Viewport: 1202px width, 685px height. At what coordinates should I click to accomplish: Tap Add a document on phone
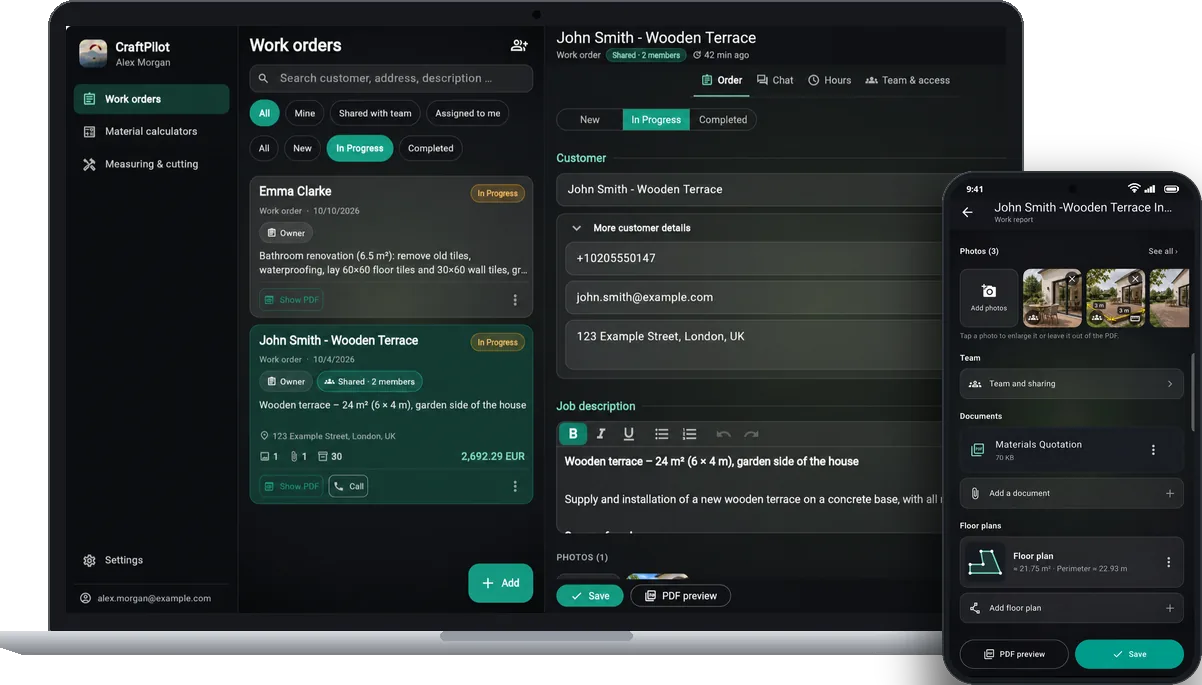1071,493
